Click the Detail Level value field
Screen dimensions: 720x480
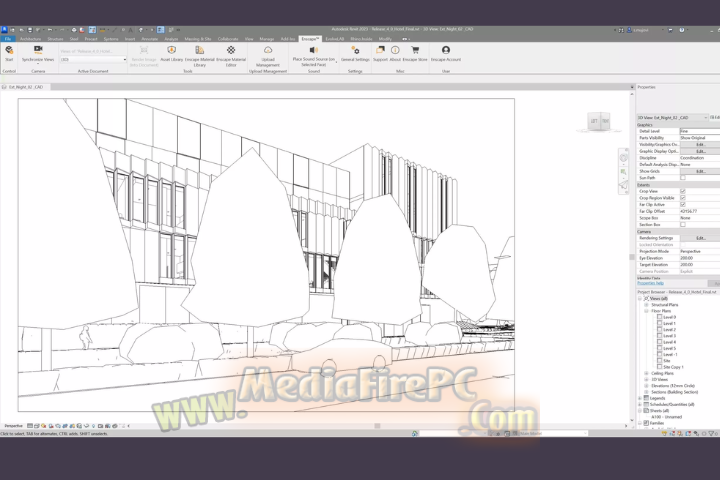pos(700,131)
